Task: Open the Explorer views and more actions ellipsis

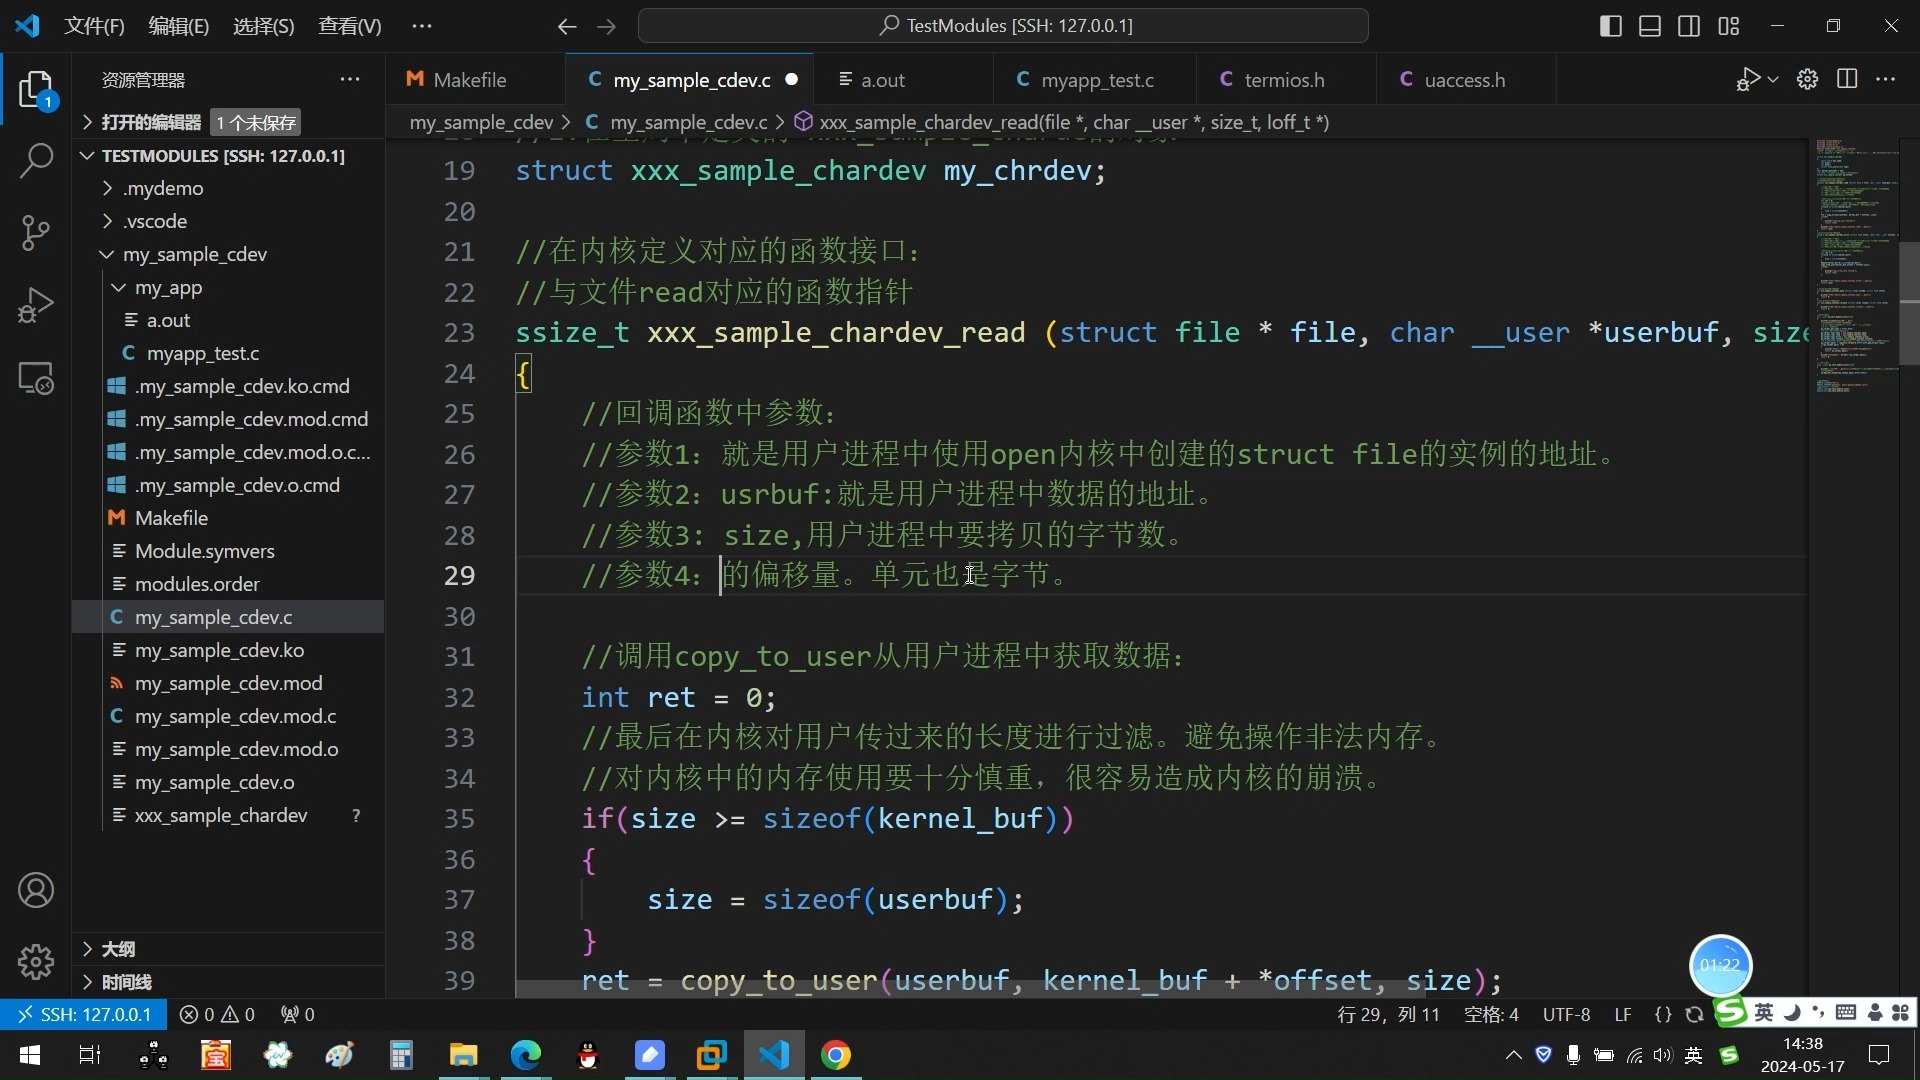Action: tap(350, 79)
